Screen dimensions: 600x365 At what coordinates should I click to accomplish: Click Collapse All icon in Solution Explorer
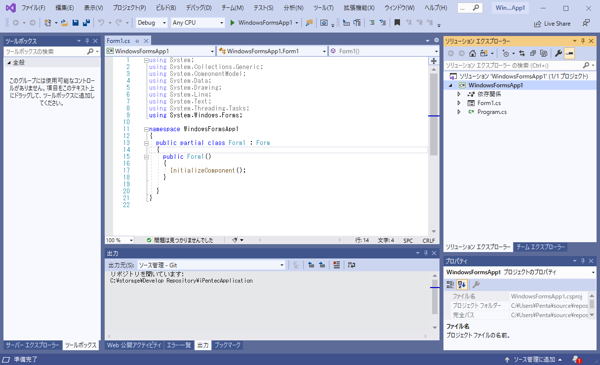(x=533, y=54)
